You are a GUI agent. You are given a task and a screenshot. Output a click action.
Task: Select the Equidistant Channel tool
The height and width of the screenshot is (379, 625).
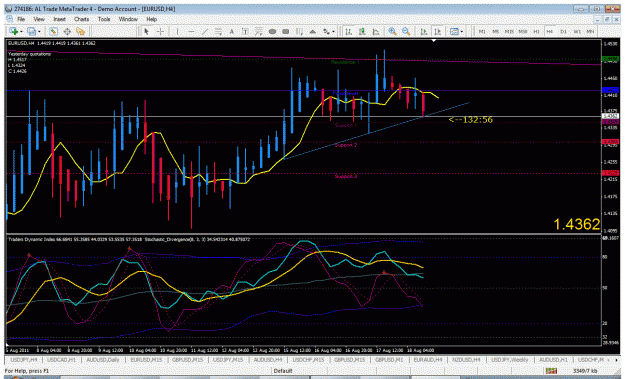tap(218, 31)
